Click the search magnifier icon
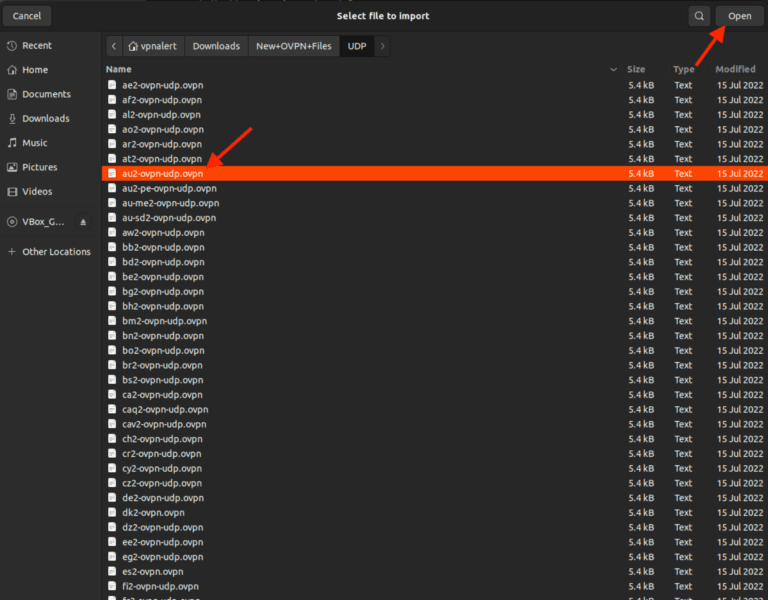768x600 pixels. pos(699,16)
